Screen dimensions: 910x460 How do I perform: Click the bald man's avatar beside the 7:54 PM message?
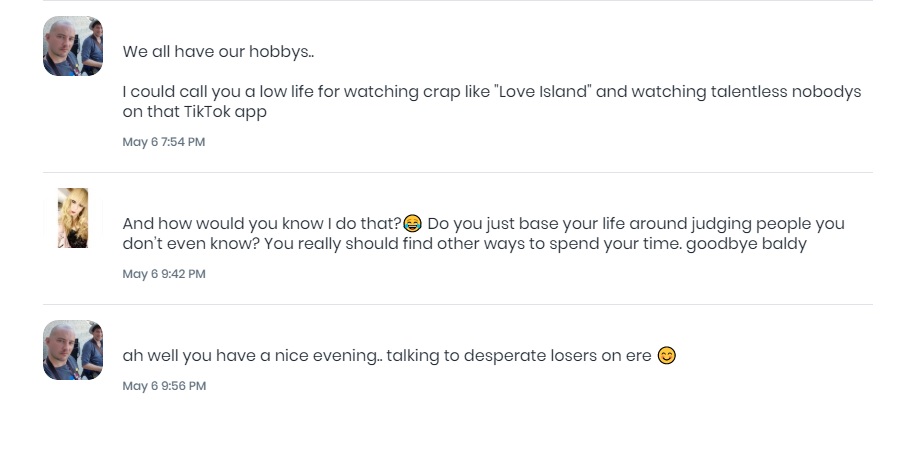point(73,46)
